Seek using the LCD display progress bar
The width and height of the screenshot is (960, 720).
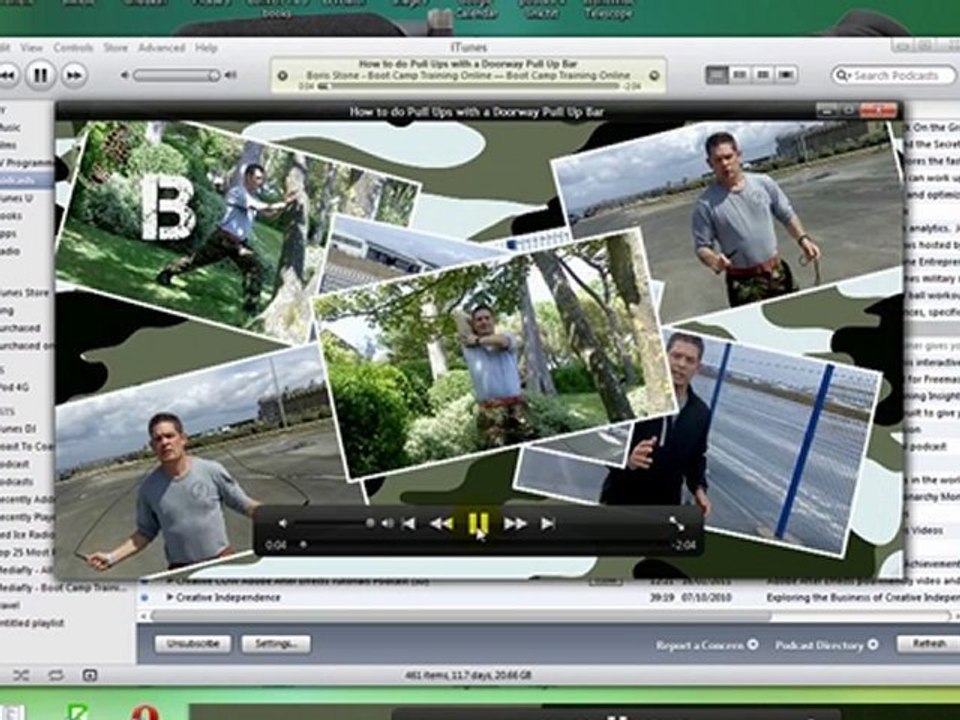(x=469, y=87)
